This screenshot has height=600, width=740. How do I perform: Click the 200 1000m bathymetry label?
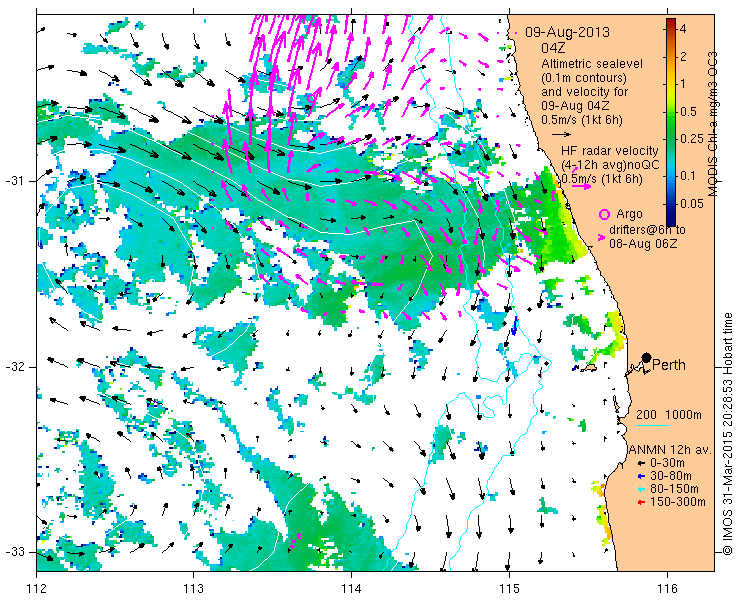click(x=669, y=415)
